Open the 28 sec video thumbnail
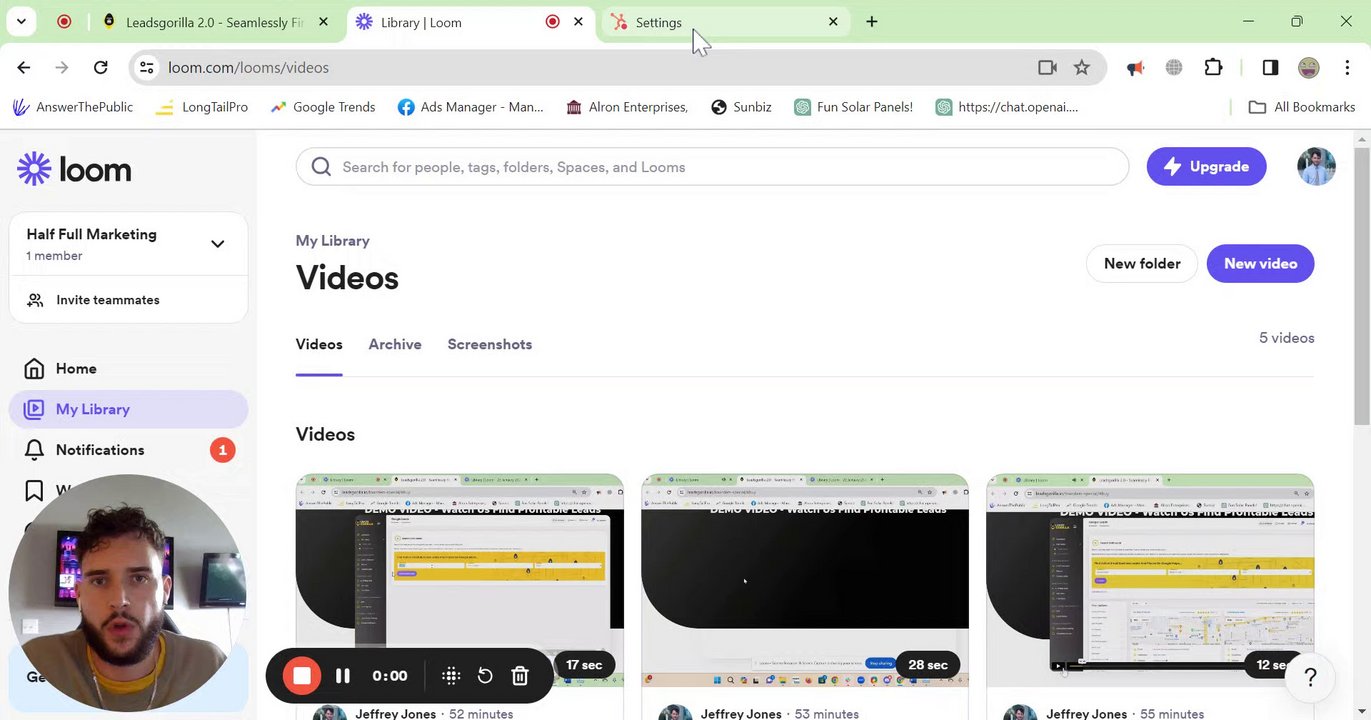The width and height of the screenshot is (1371, 720). click(805, 581)
